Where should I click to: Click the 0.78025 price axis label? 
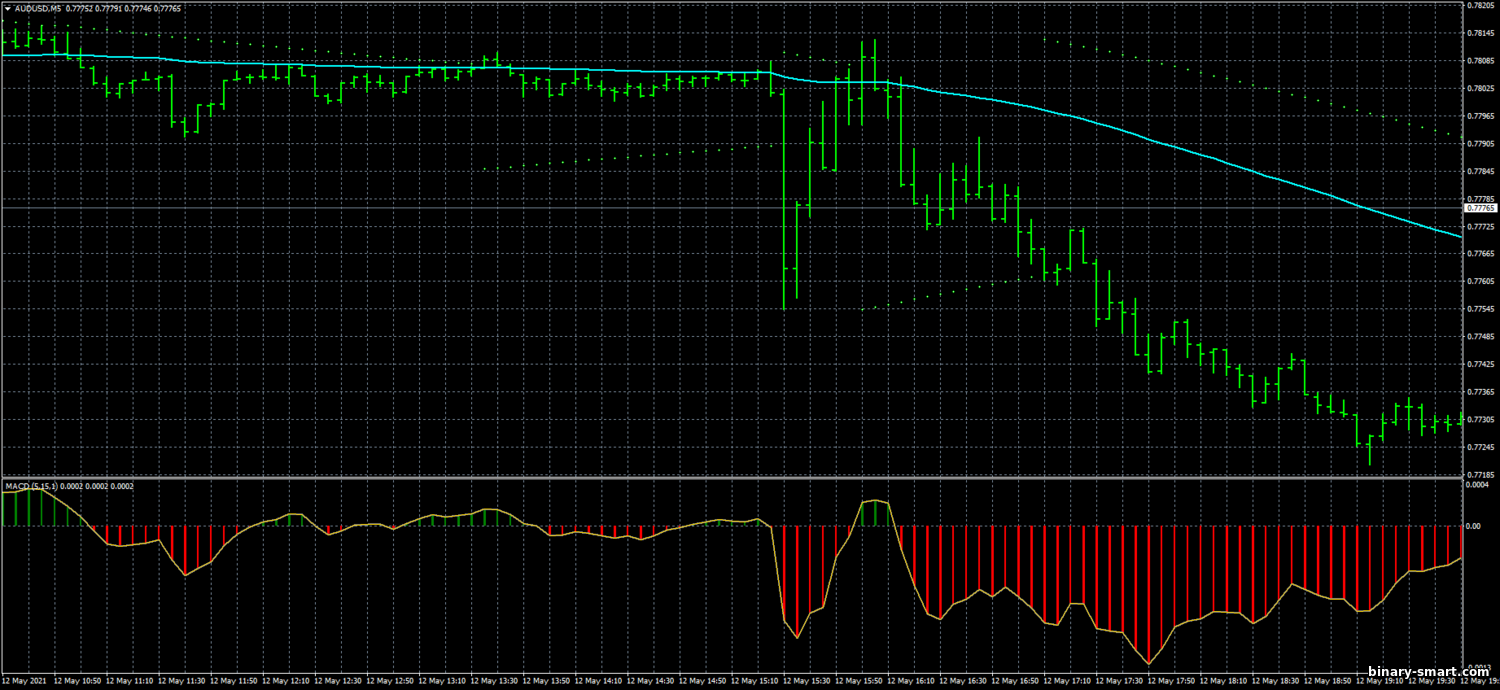click(x=1481, y=88)
